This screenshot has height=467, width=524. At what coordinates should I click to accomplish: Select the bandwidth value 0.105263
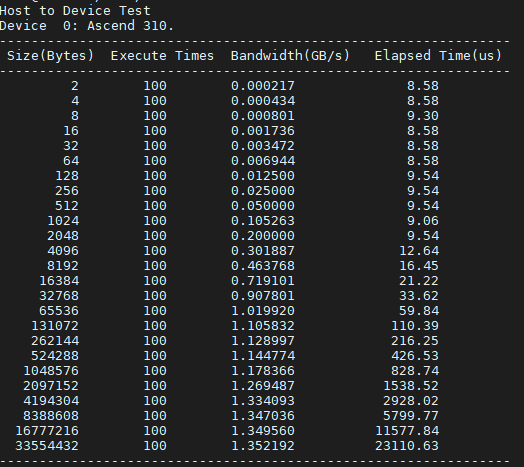coord(263,221)
